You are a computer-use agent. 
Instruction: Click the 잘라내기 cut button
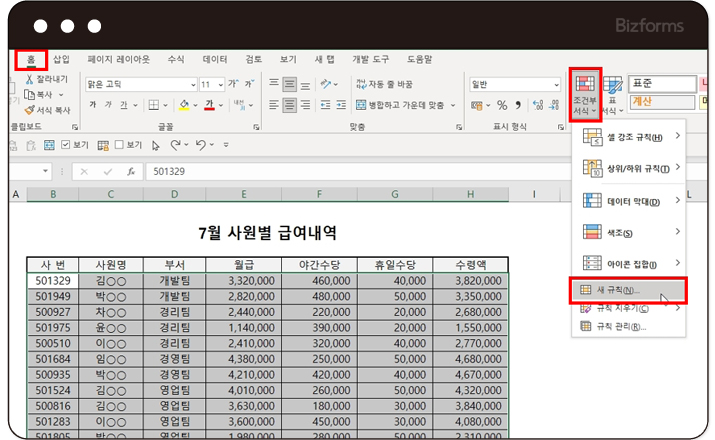[x=46, y=79]
